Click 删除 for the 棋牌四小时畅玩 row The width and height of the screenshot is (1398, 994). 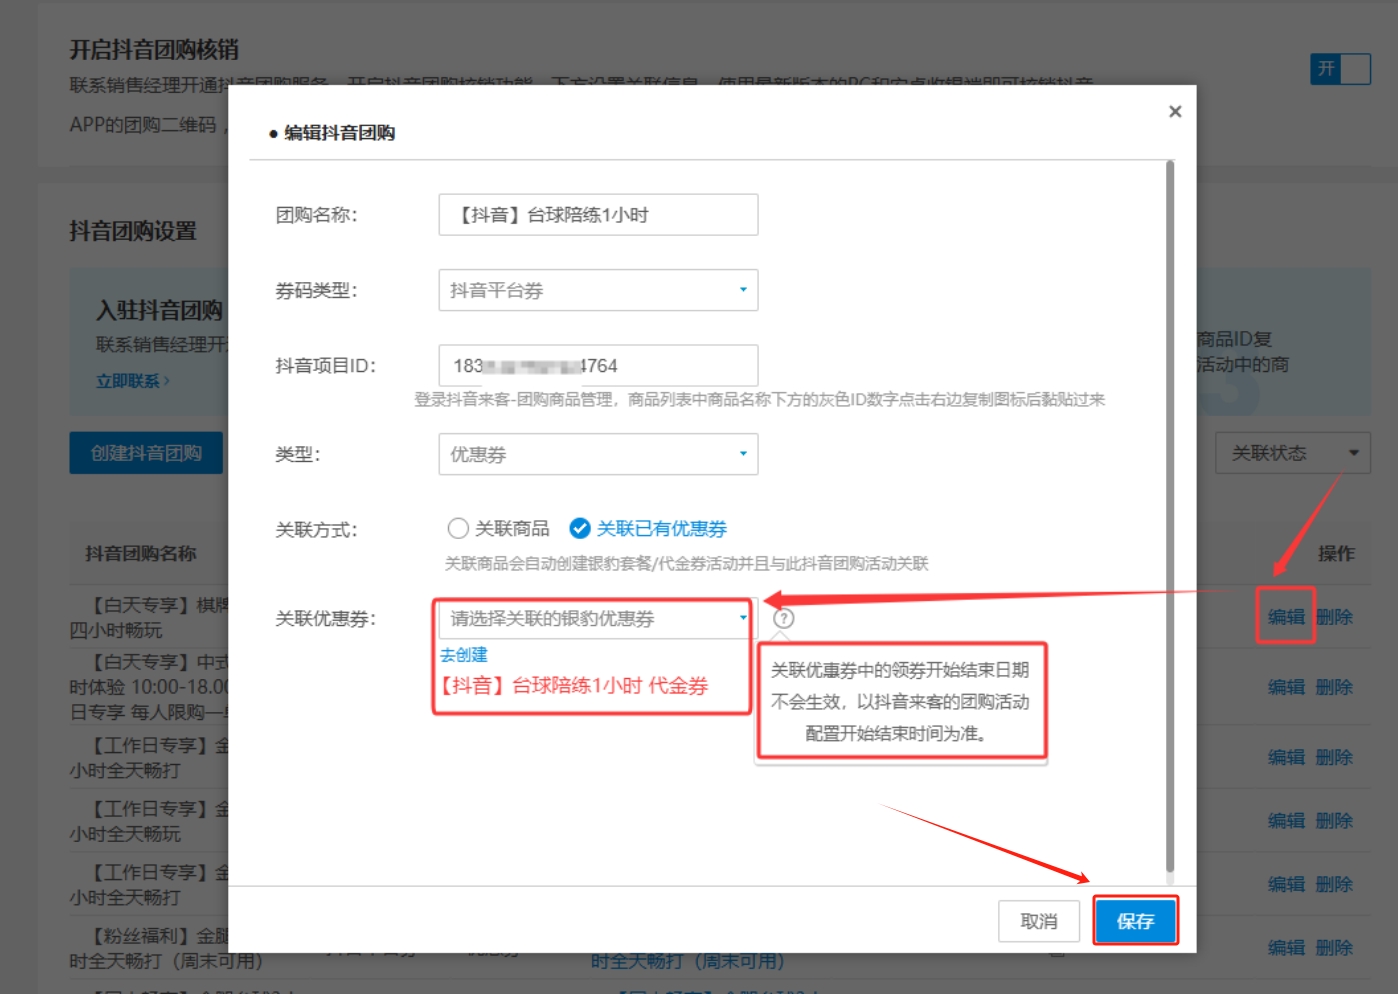point(1334,617)
